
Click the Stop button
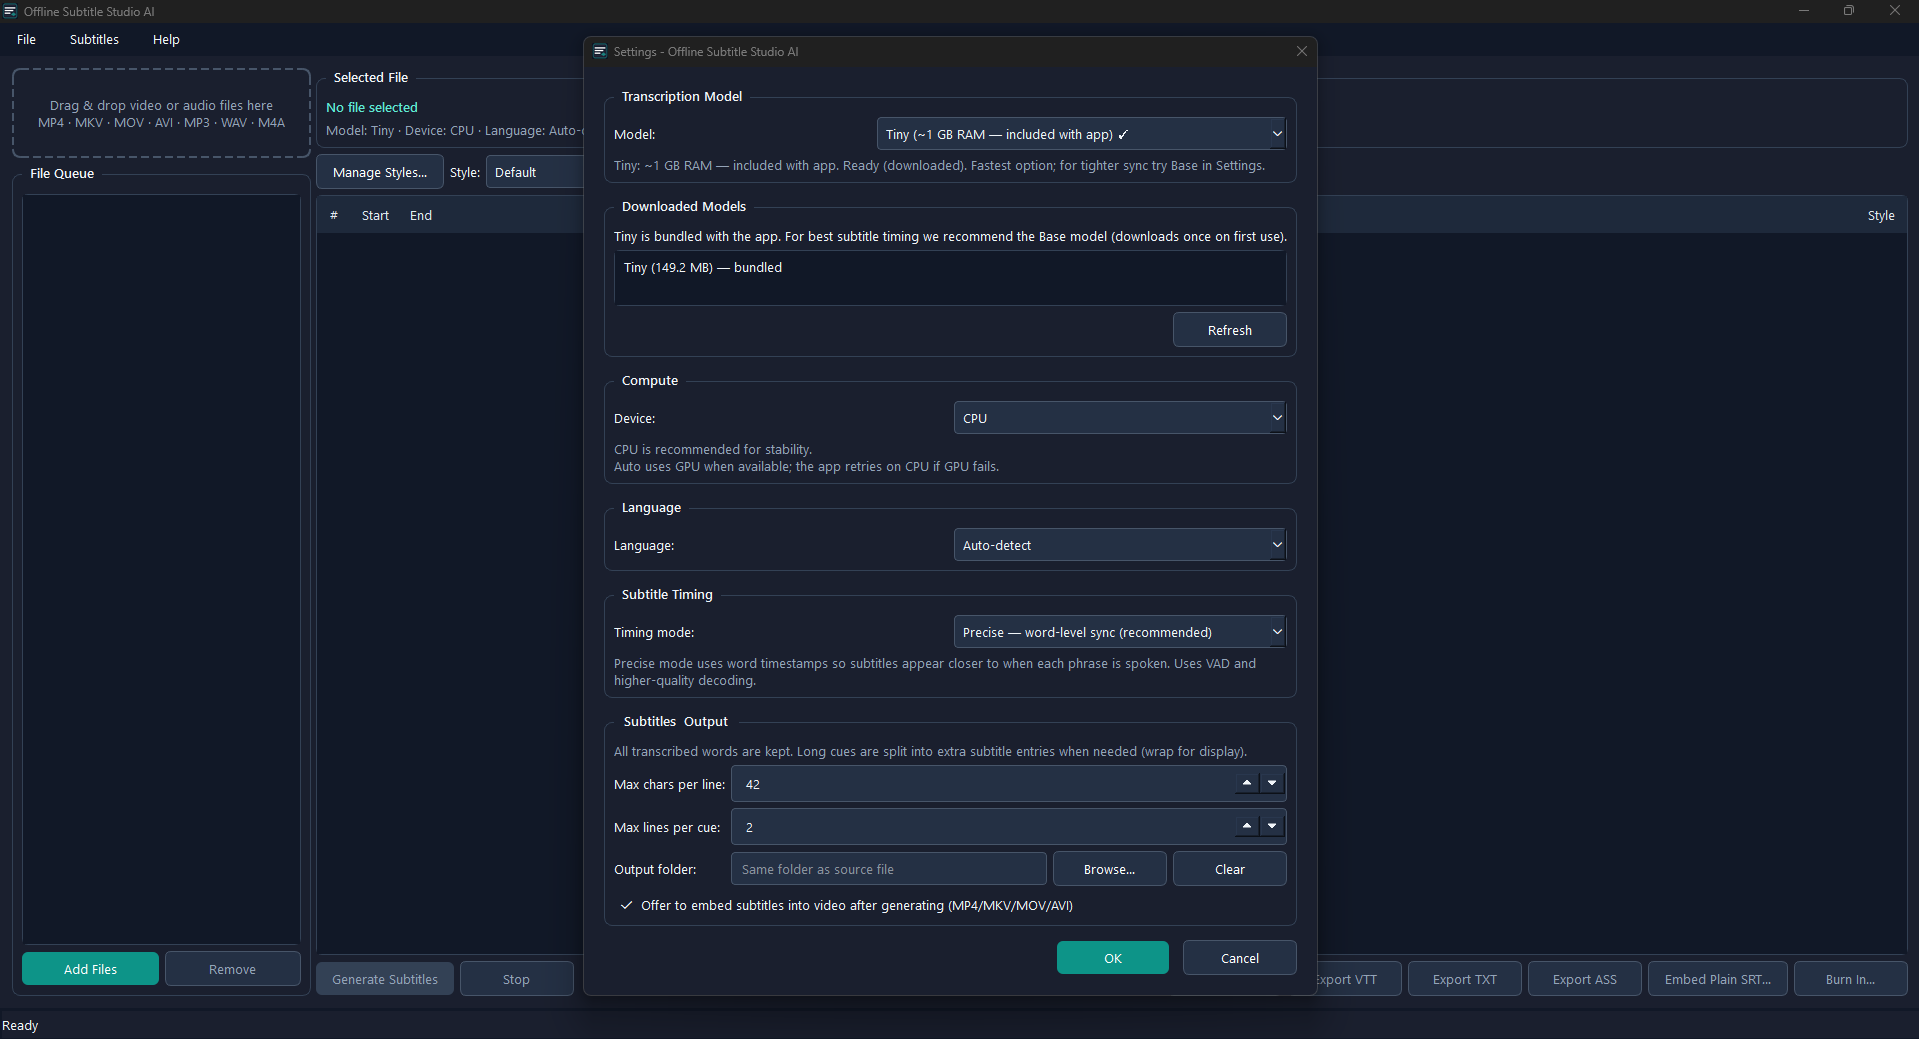[516, 979]
